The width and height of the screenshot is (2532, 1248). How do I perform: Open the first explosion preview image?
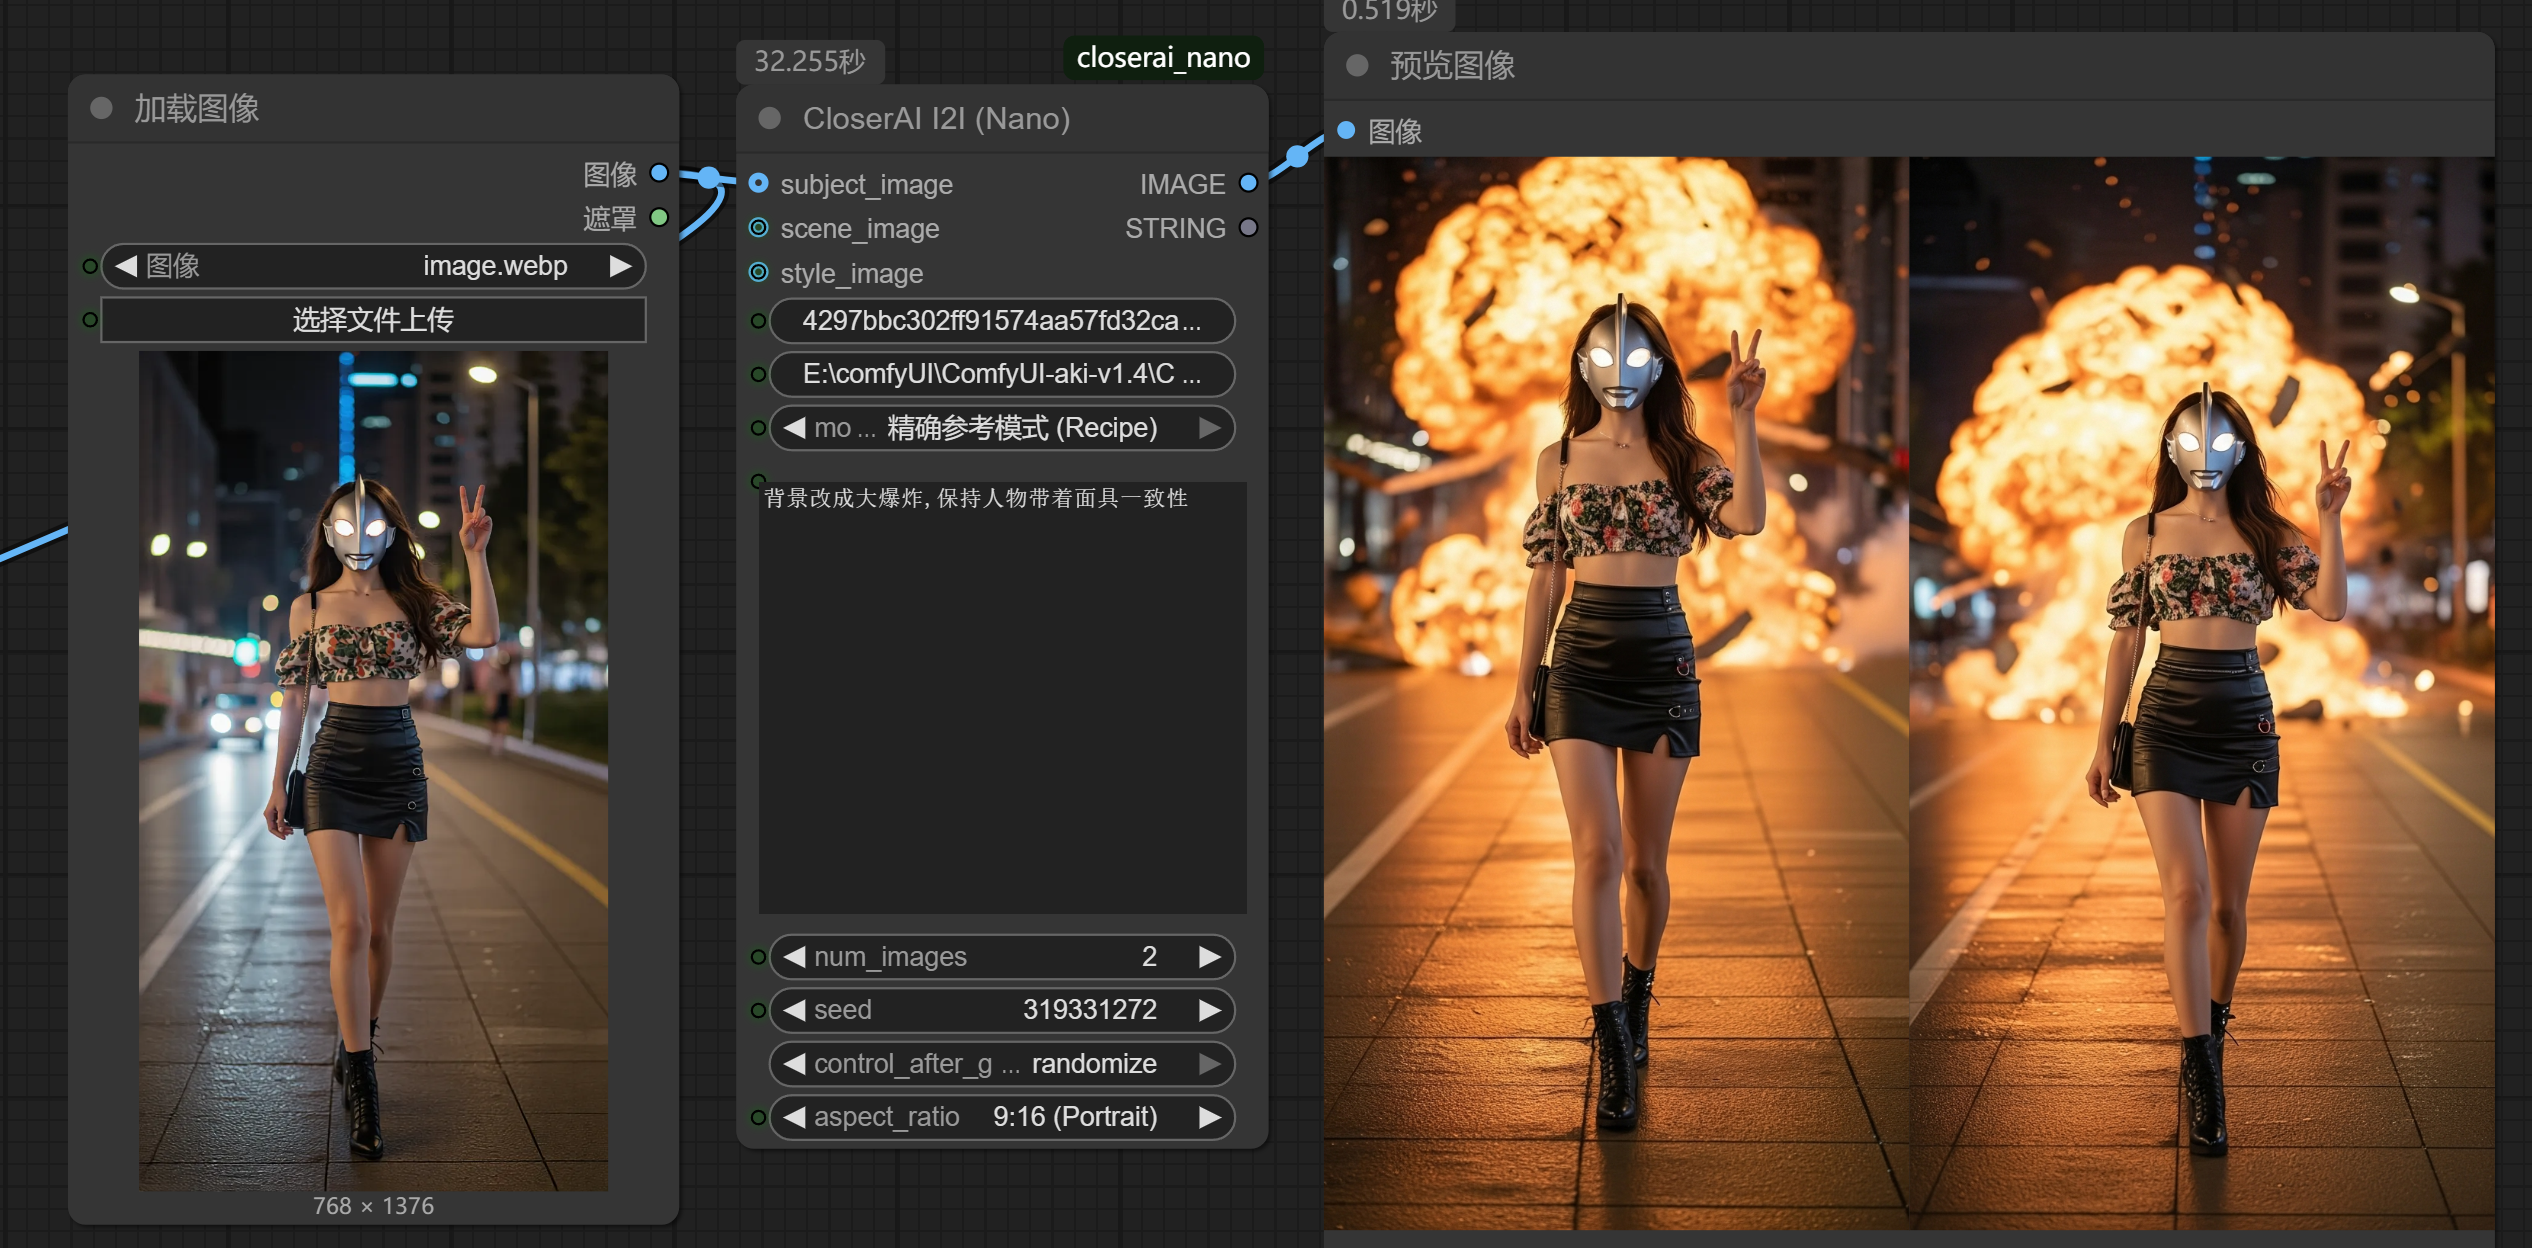pyautogui.click(x=1616, y=692)
